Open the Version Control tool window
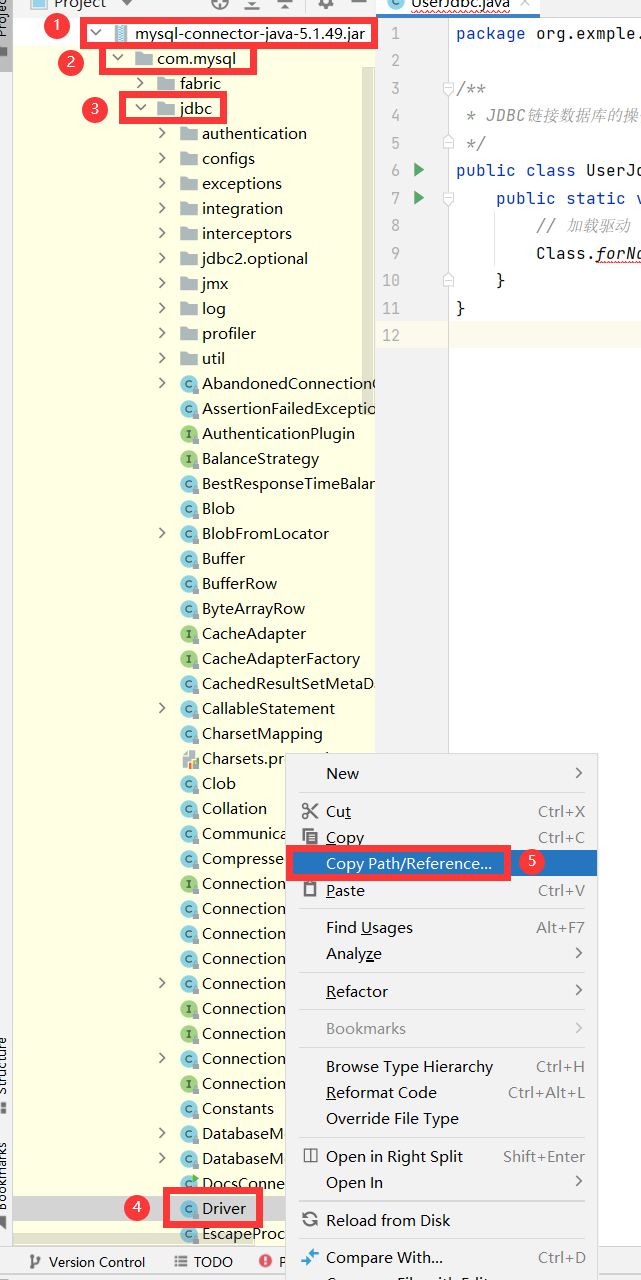Image resolution: width=641 pixels, height=1280 pixels. pos(86,1261)
